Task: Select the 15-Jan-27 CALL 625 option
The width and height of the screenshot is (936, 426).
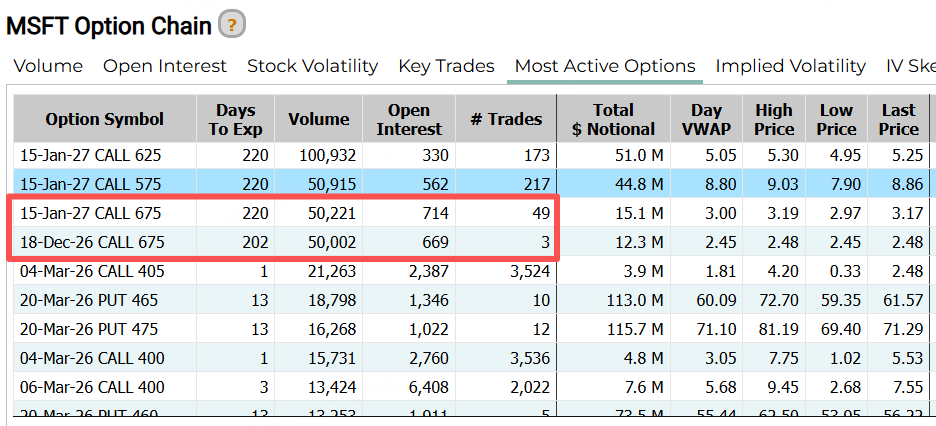Action: coord(90,155)
